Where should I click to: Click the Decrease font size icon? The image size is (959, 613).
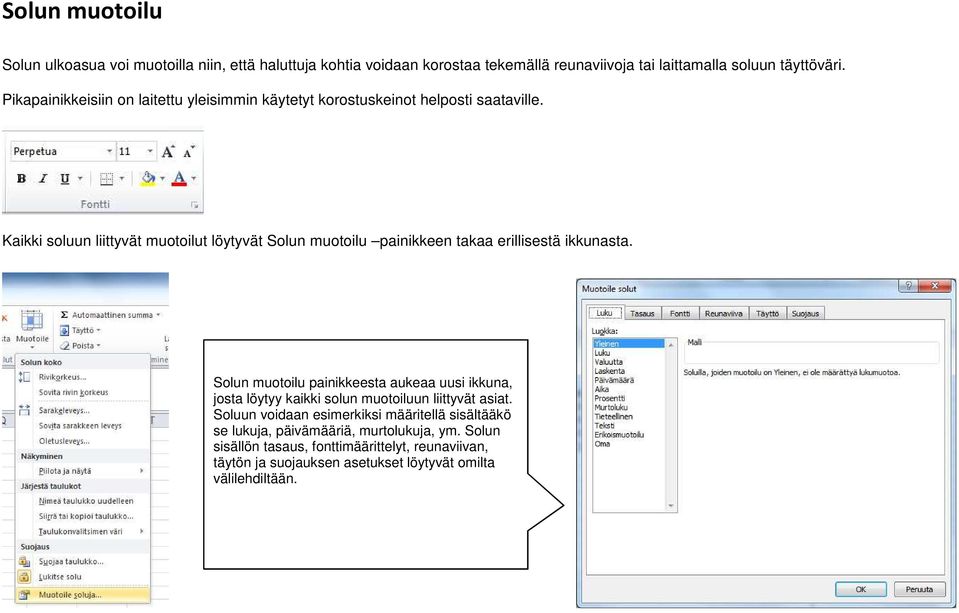point(189,152)
